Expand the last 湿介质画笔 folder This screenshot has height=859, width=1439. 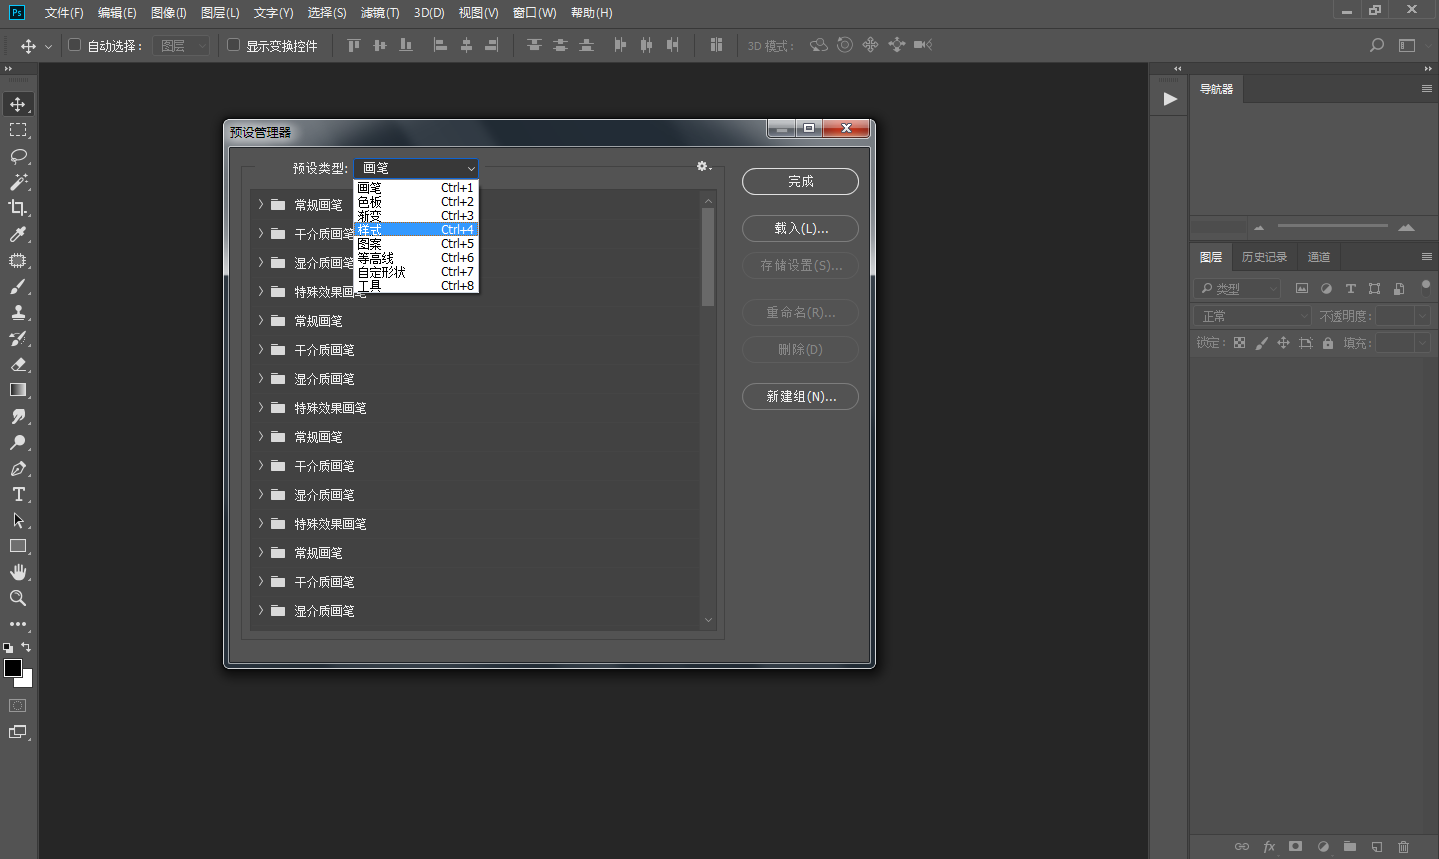tap(261, 610)
